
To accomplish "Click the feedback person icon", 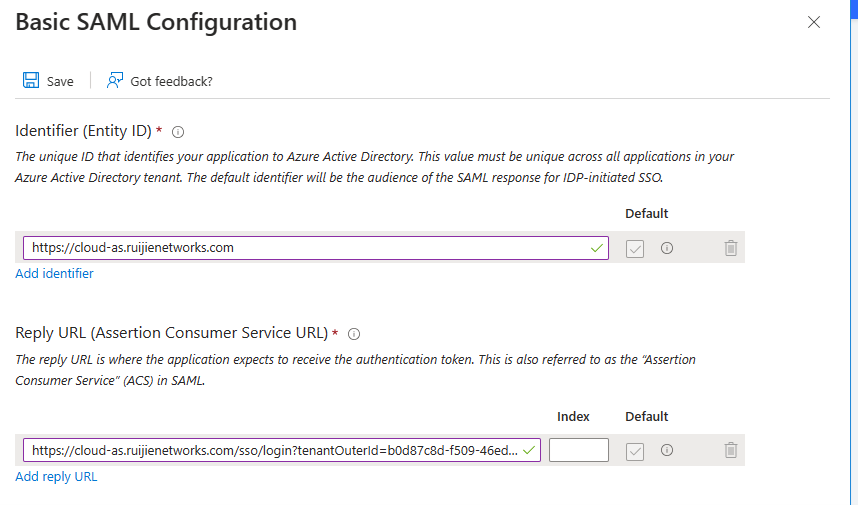I will tap(115, 80).
